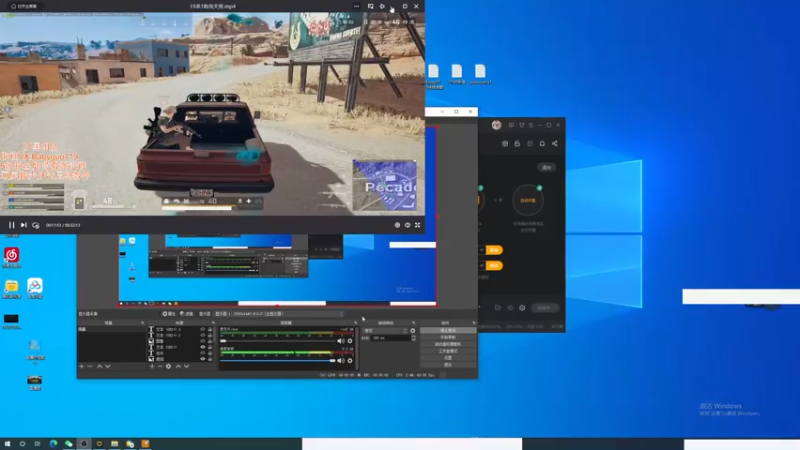The height and width of the screenshot is (450, 800).
Task: Pop out the Controls dock panel
Action: tap(473, 323)
